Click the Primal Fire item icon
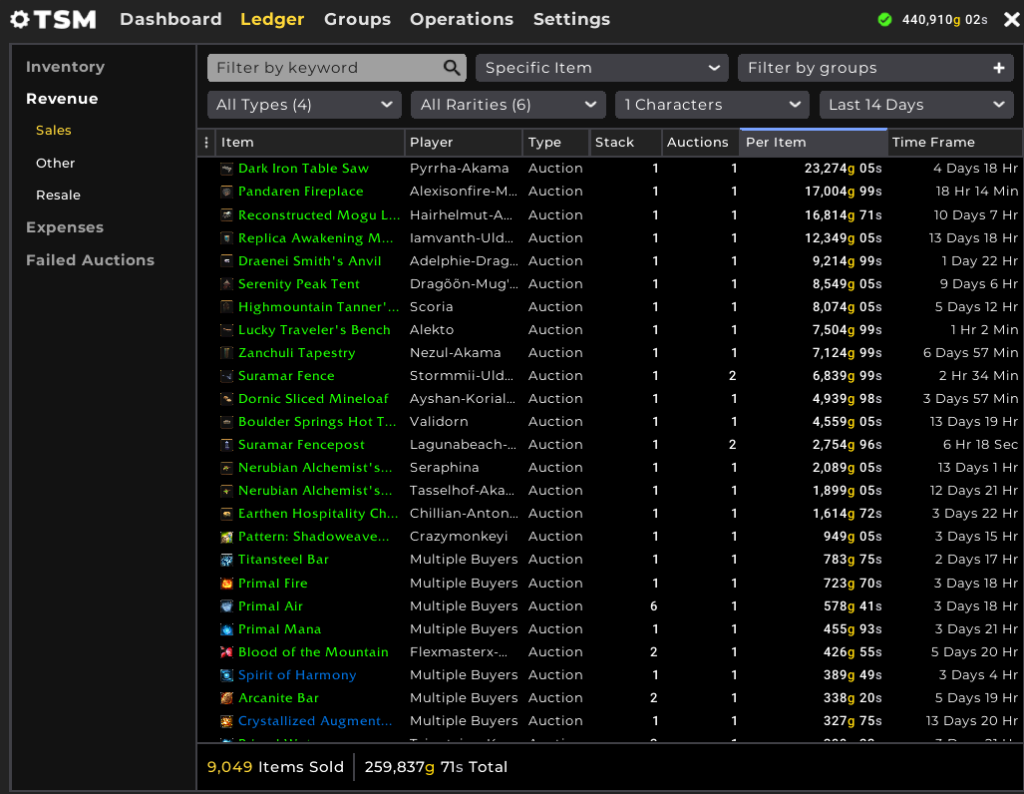The width and height of the screenshot is (1024, 794). [227, 583]
